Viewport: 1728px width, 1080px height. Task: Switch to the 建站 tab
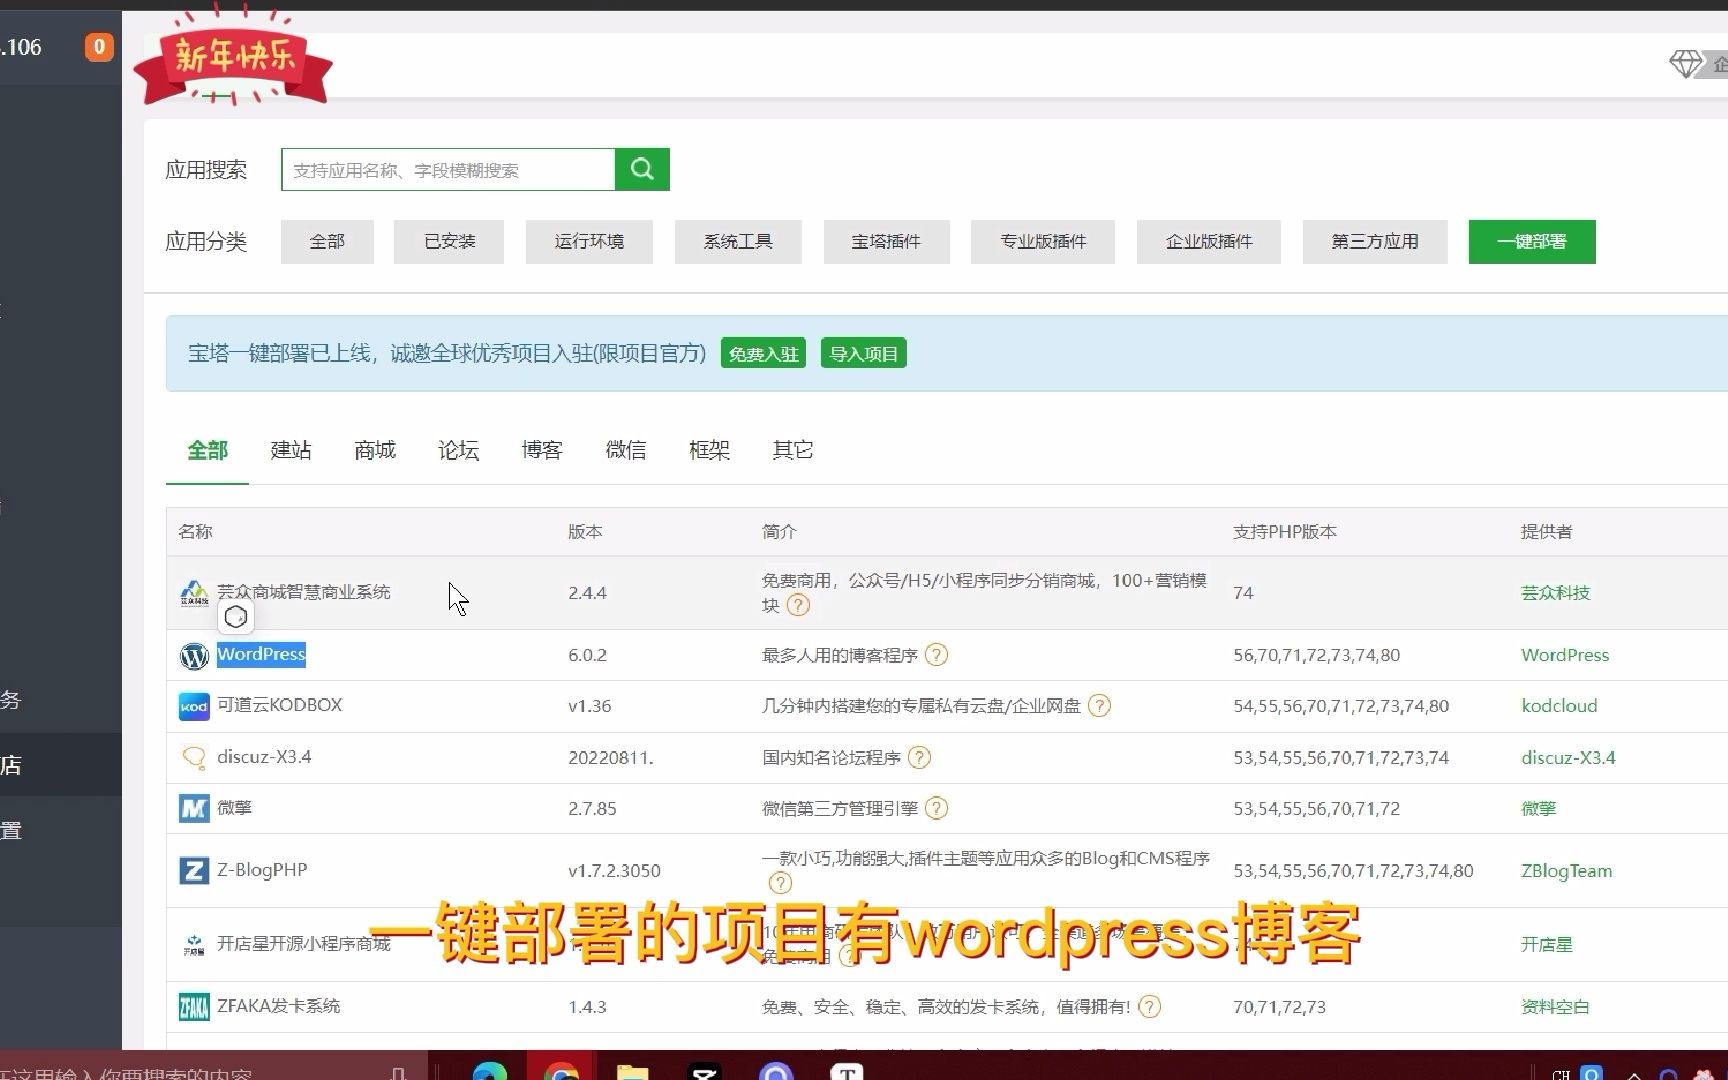coord(291,450)
